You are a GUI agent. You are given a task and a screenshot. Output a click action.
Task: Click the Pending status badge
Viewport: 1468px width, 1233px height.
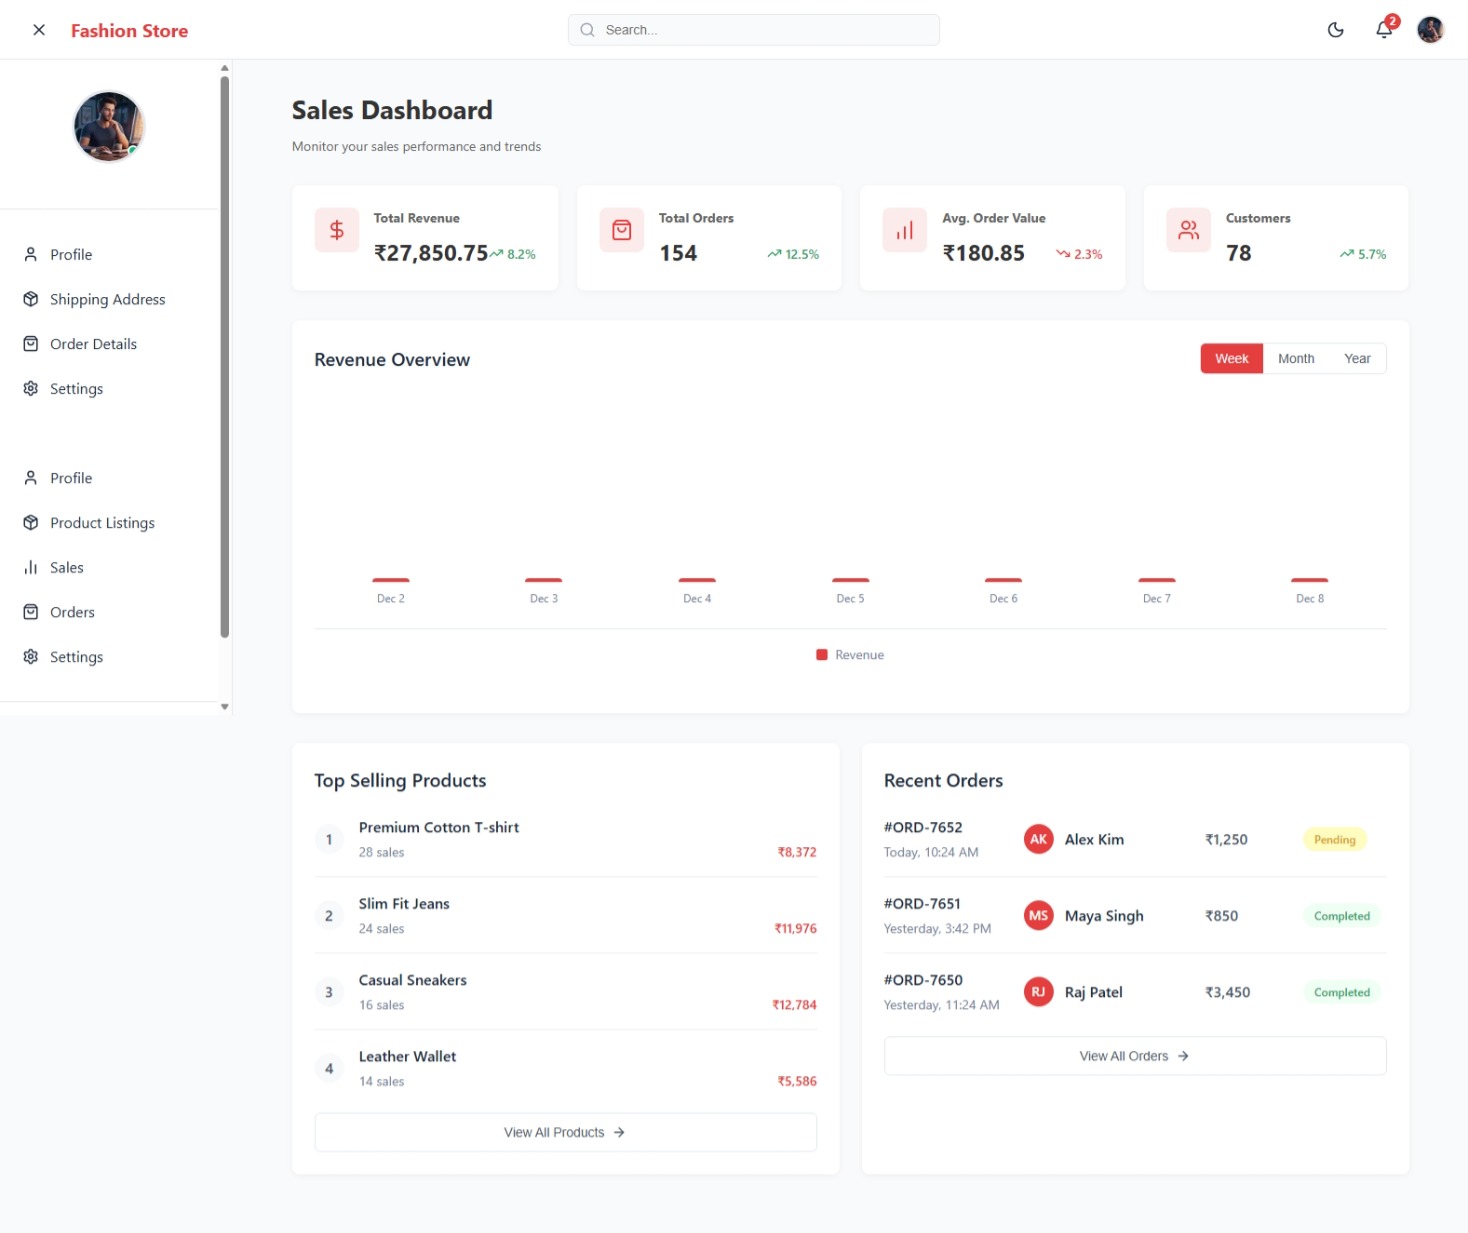pos(1335,840)
